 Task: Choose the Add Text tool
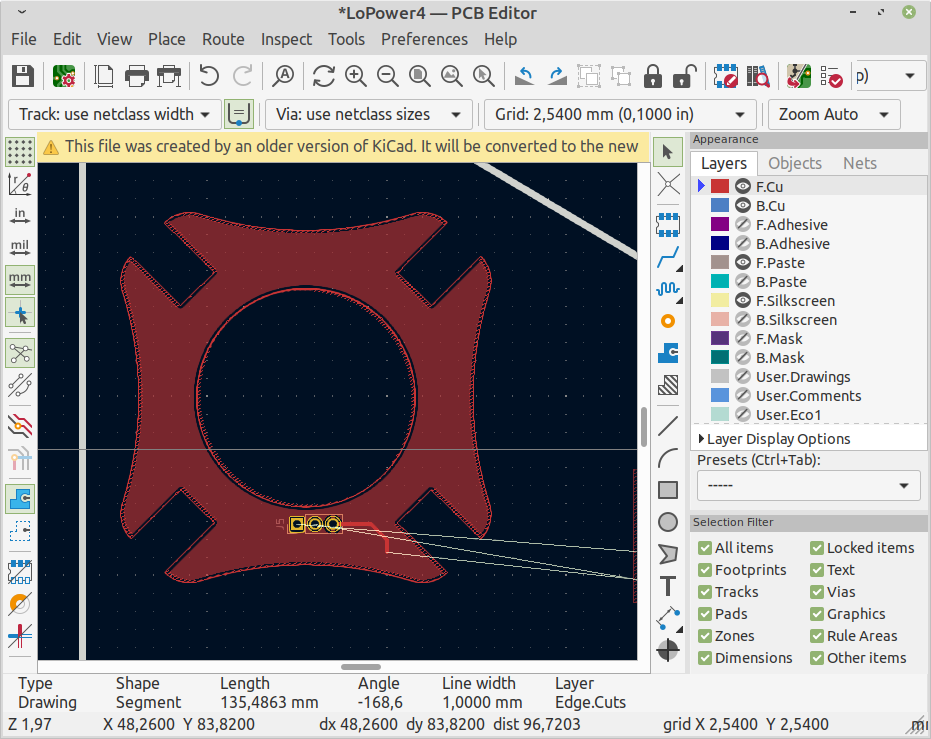(668, 586)
